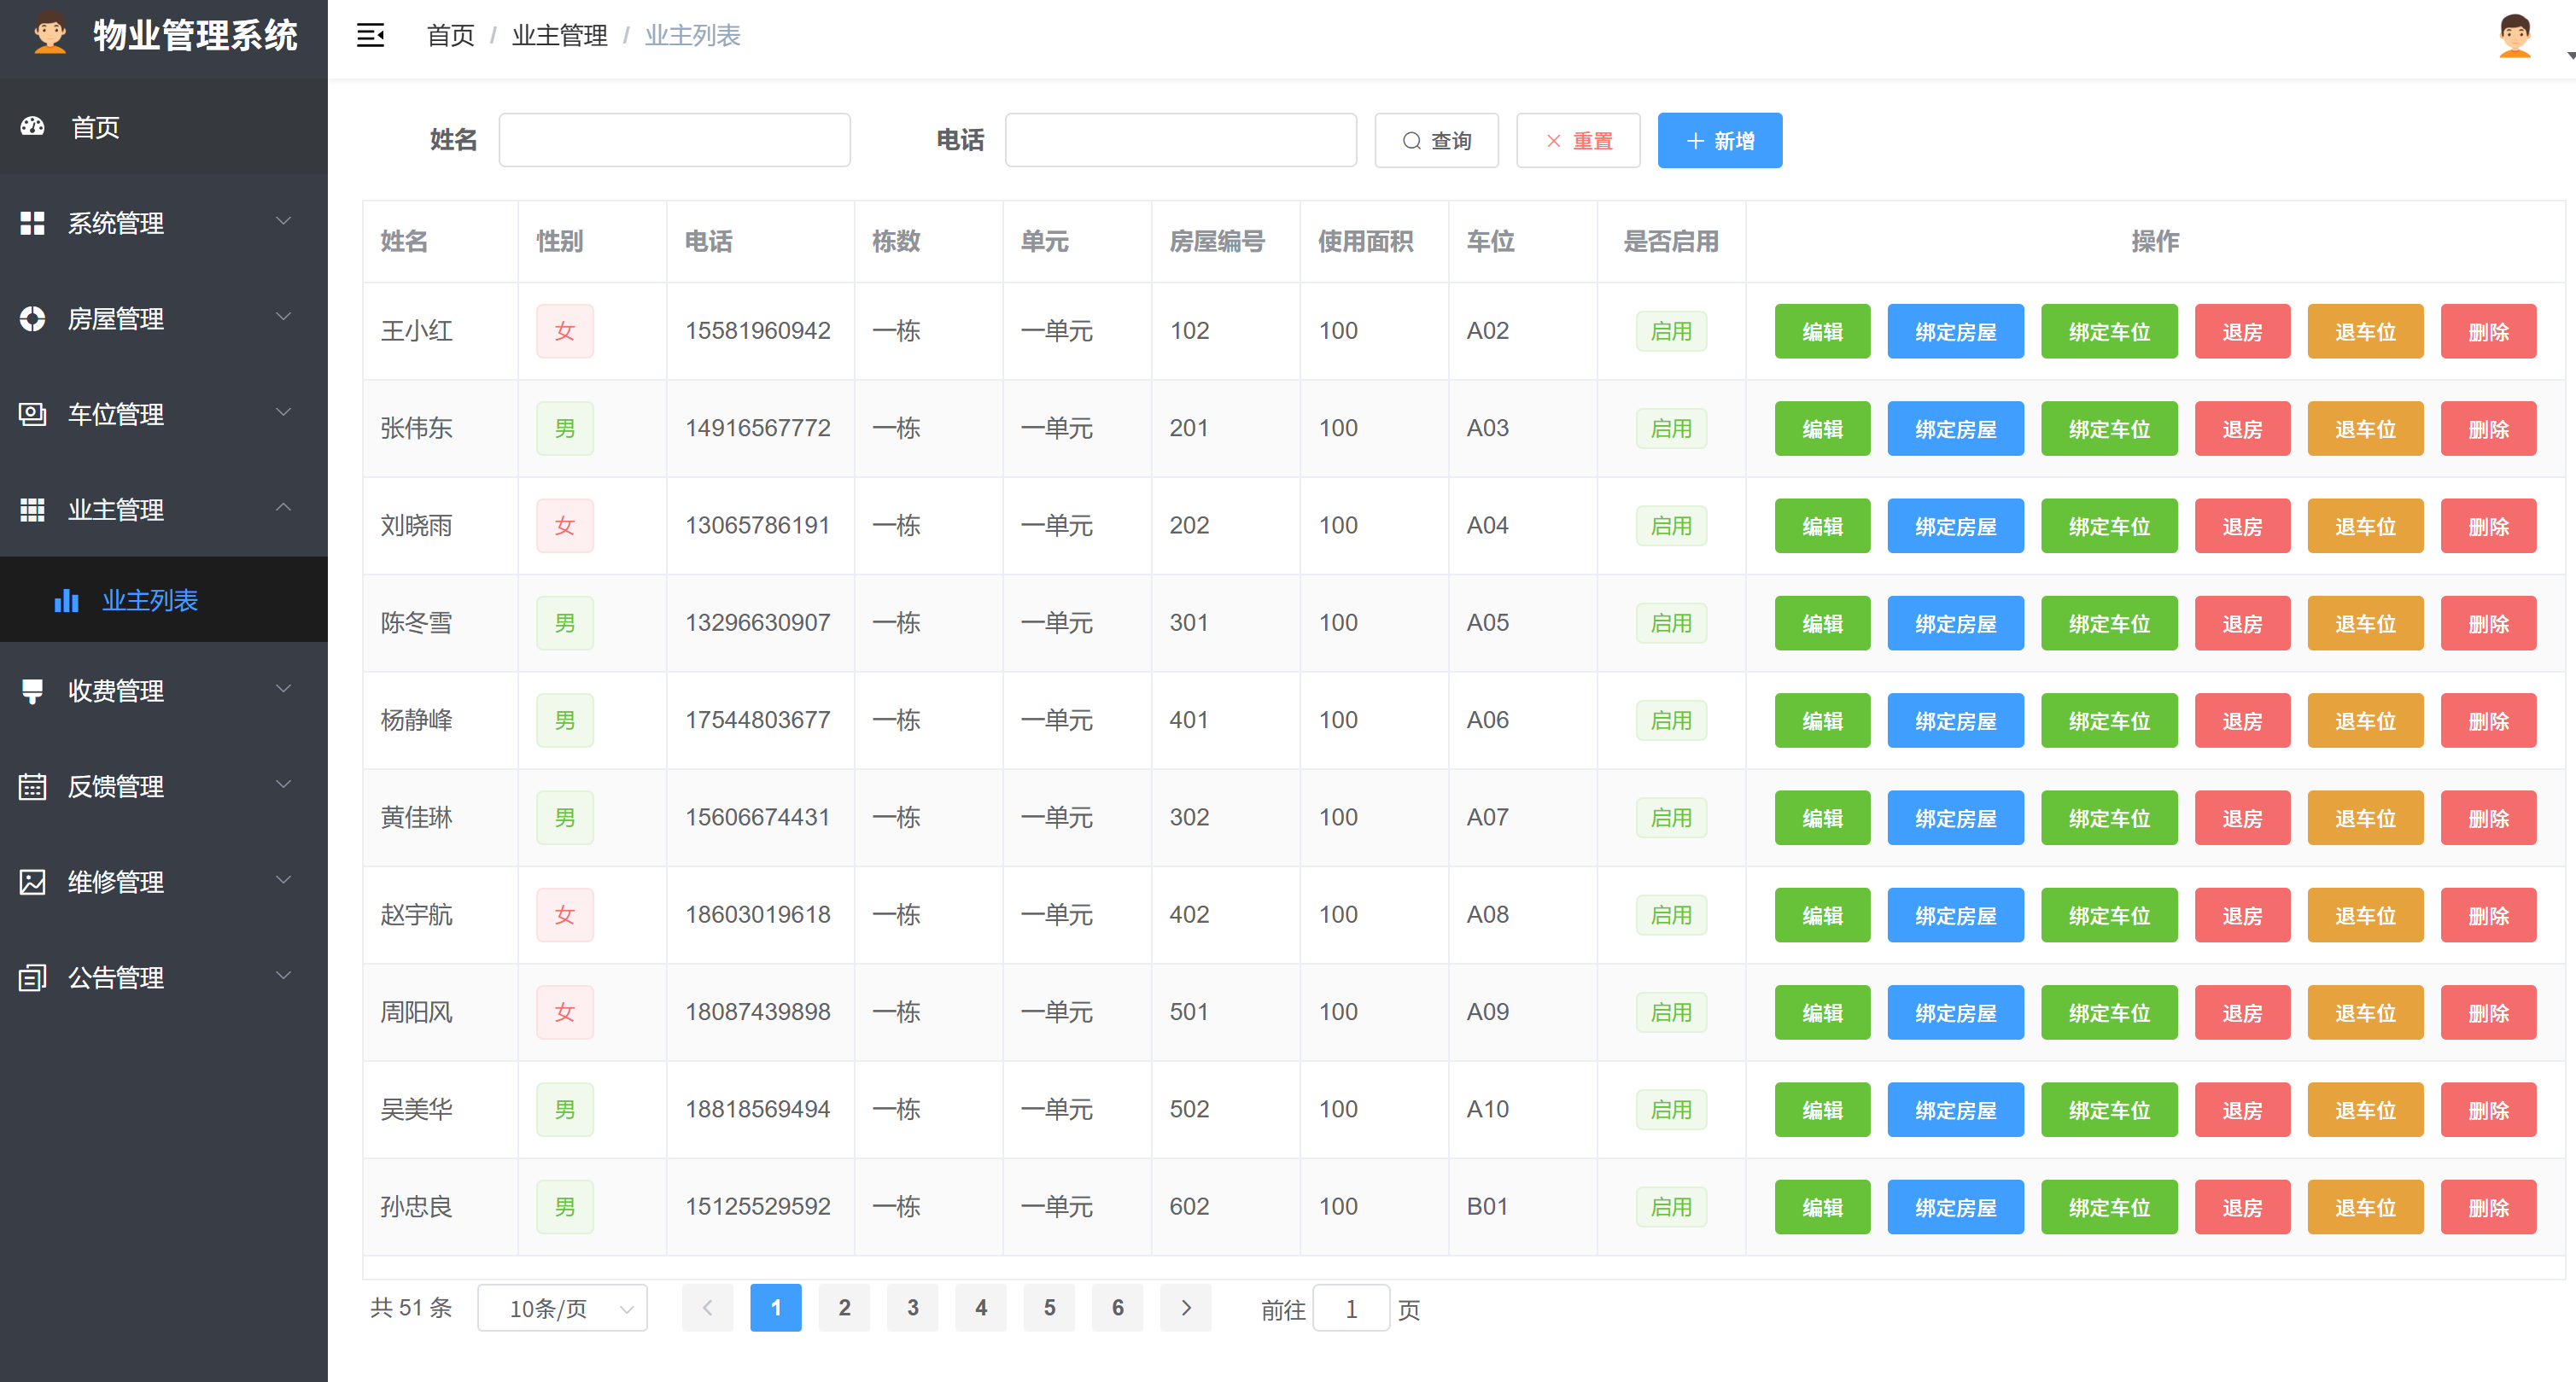Open the 系统管理 menu label

click(116, 223)
